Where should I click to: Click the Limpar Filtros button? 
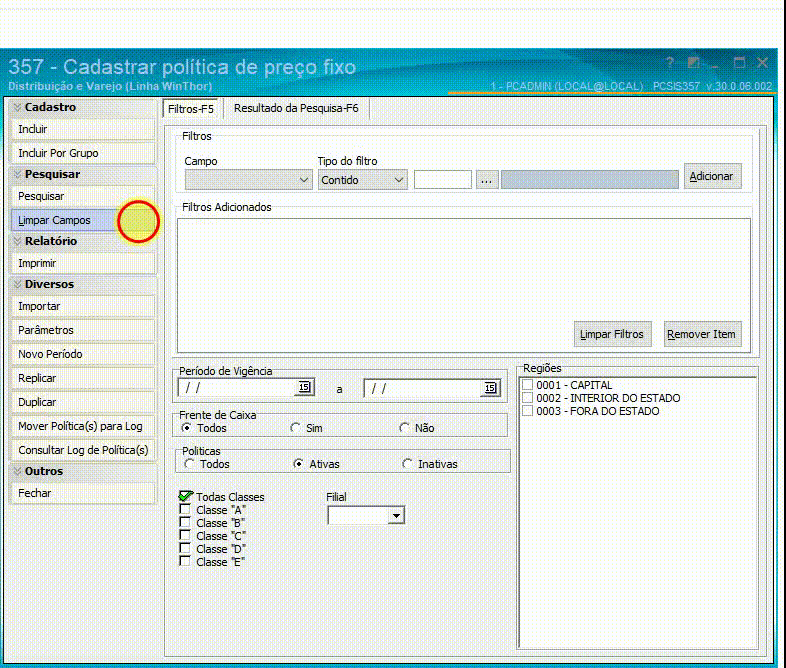click(x=613, y=334)
